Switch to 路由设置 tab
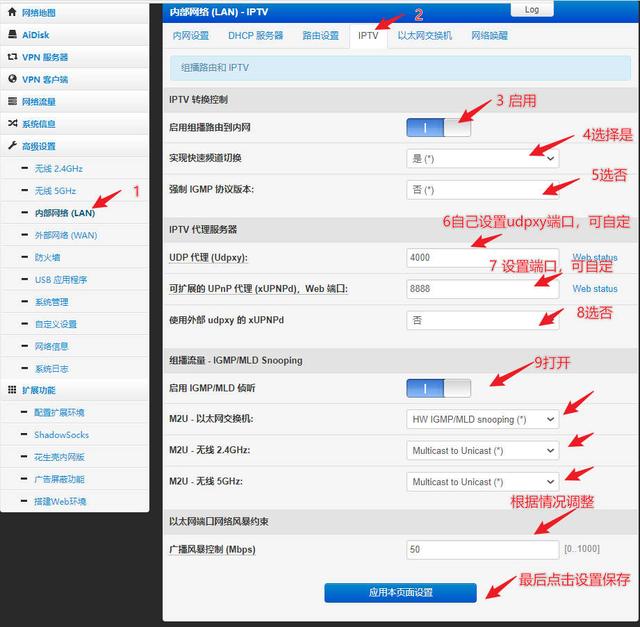Viewport: 640px width, 627px height. pos(320,35)
